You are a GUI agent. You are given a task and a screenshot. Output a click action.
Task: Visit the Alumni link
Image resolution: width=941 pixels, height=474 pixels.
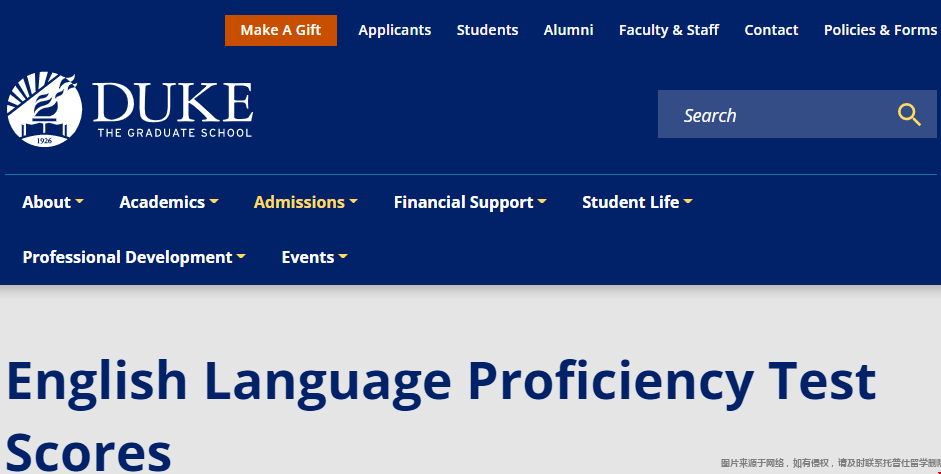click(x=568, y=30)
